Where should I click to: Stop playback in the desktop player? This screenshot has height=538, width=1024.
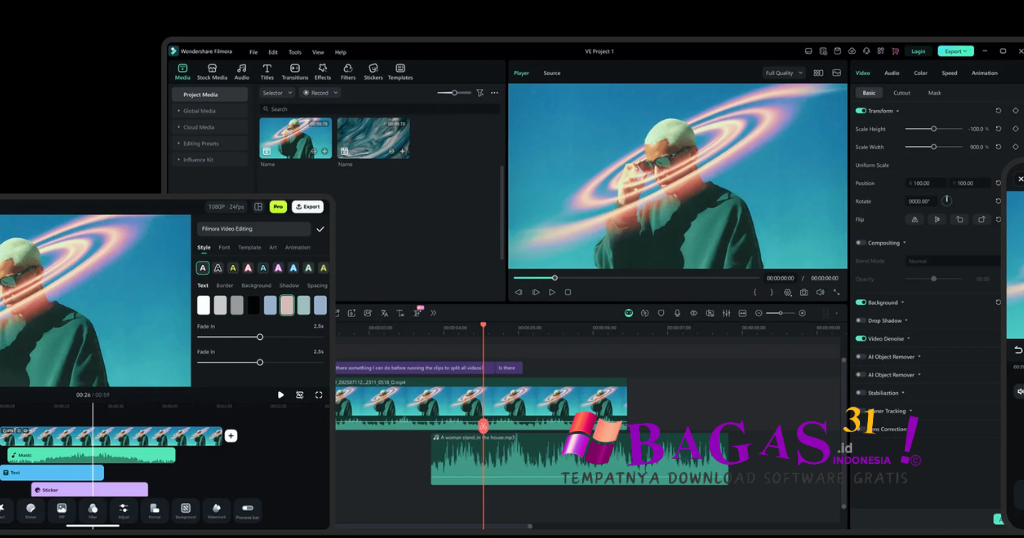[x=568, y=293]
